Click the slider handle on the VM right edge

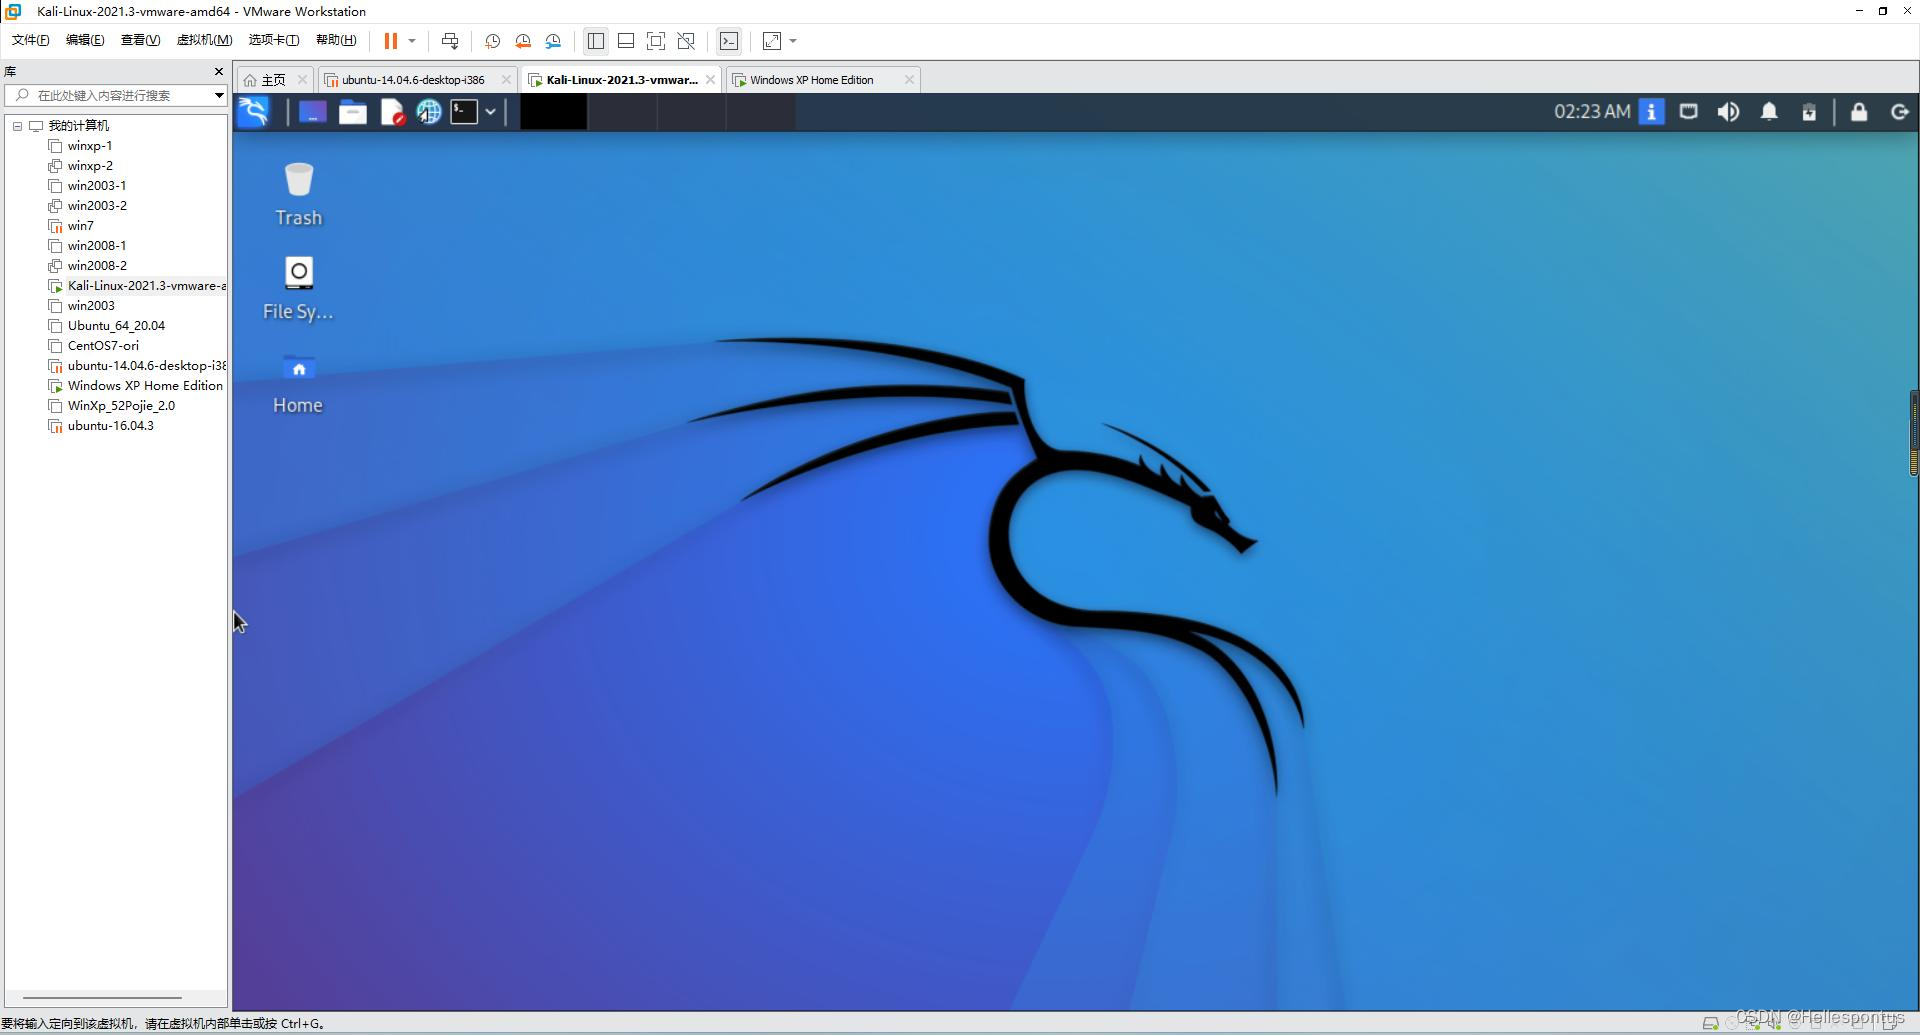click(1914, 433)
